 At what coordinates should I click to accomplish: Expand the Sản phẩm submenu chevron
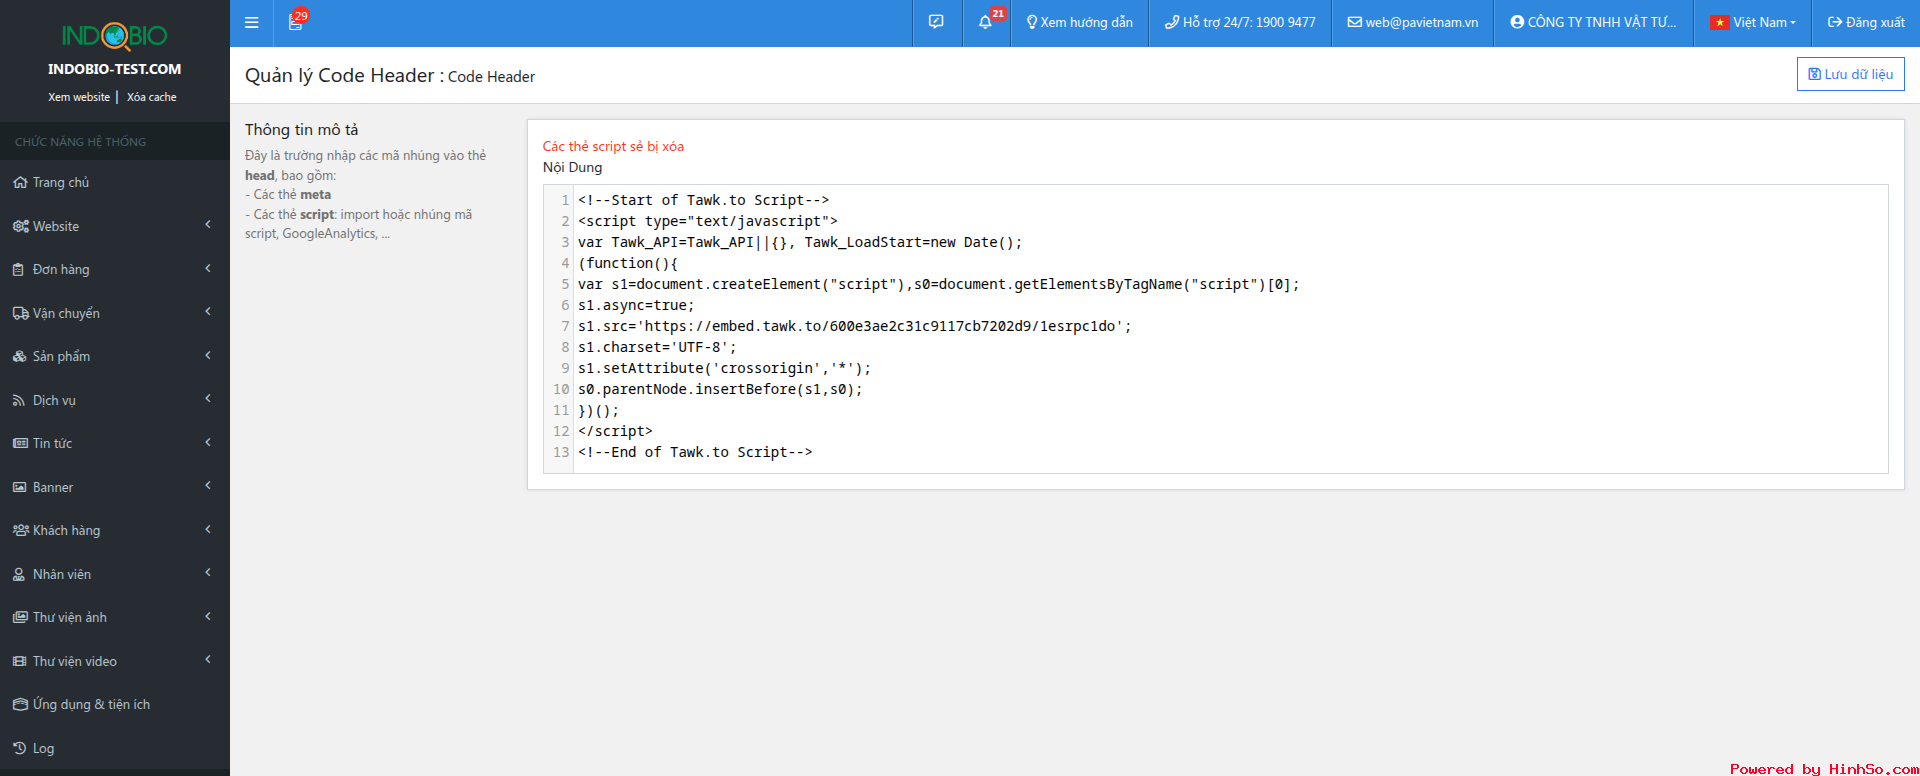pos(208,355)
